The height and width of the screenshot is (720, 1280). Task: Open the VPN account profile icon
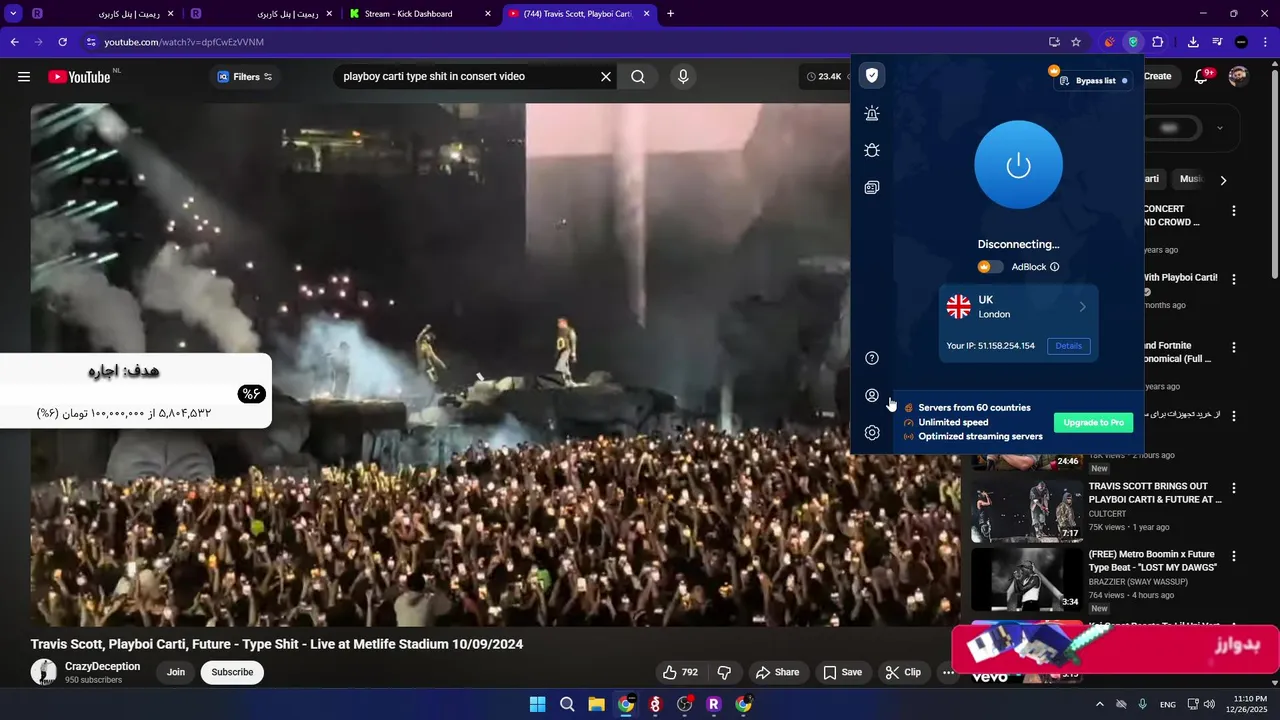point(872,395)
